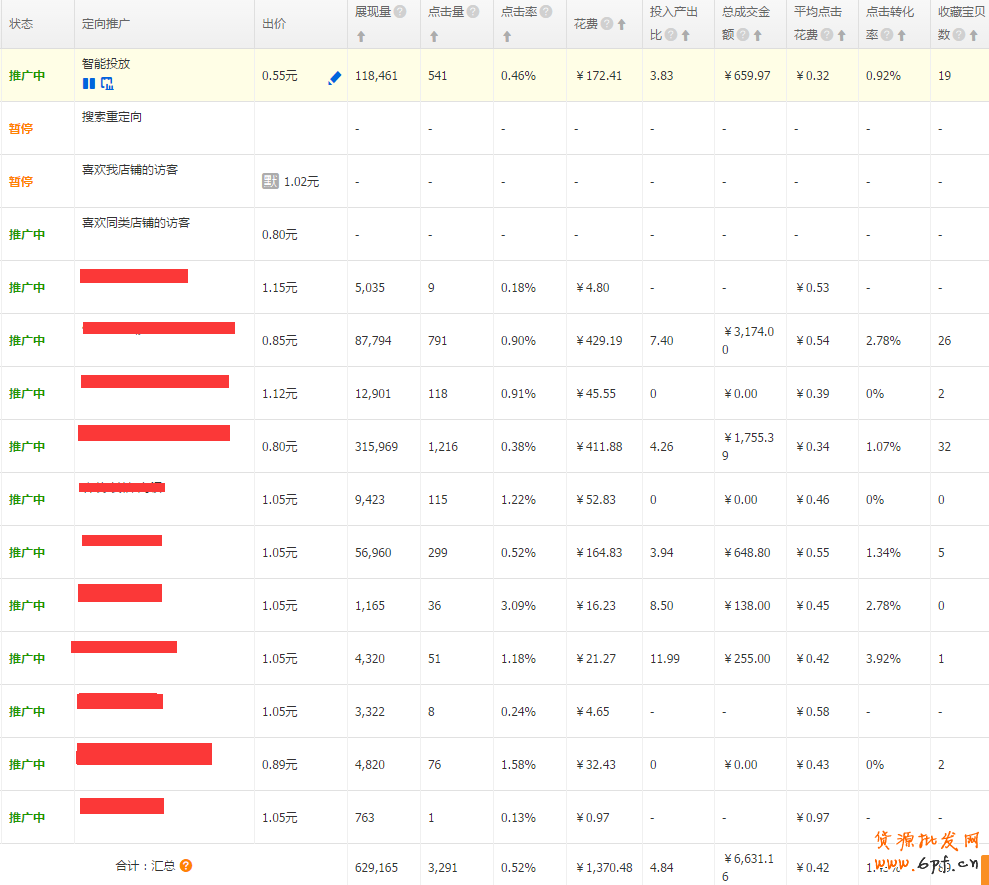989x885 pixels.
Task: Click 喜欢同类店铺的访客 targeting entry
Action: [136, 223]
